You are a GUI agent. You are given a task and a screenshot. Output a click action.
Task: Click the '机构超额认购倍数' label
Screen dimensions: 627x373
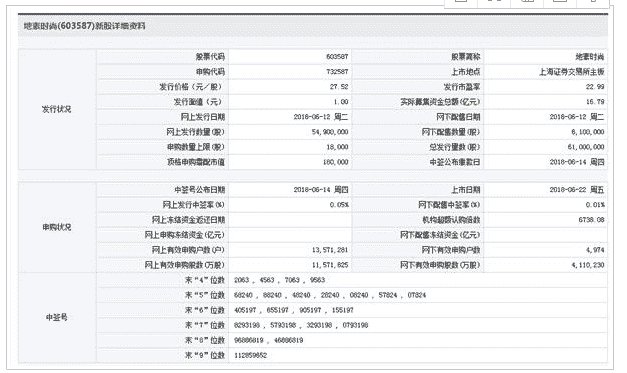(451, 220)
